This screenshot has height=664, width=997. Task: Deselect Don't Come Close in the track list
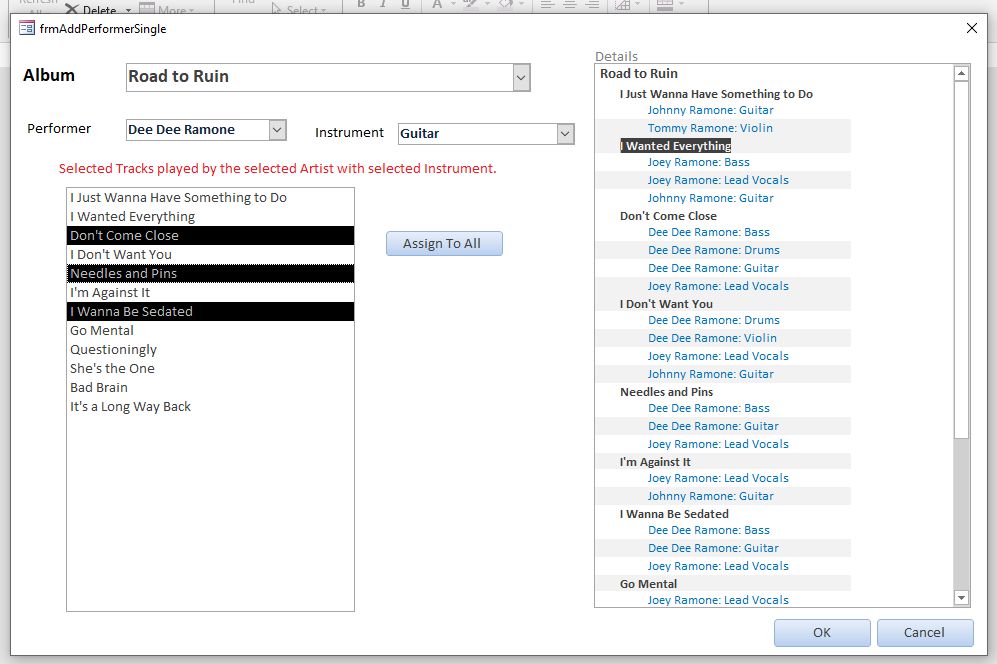210,236
